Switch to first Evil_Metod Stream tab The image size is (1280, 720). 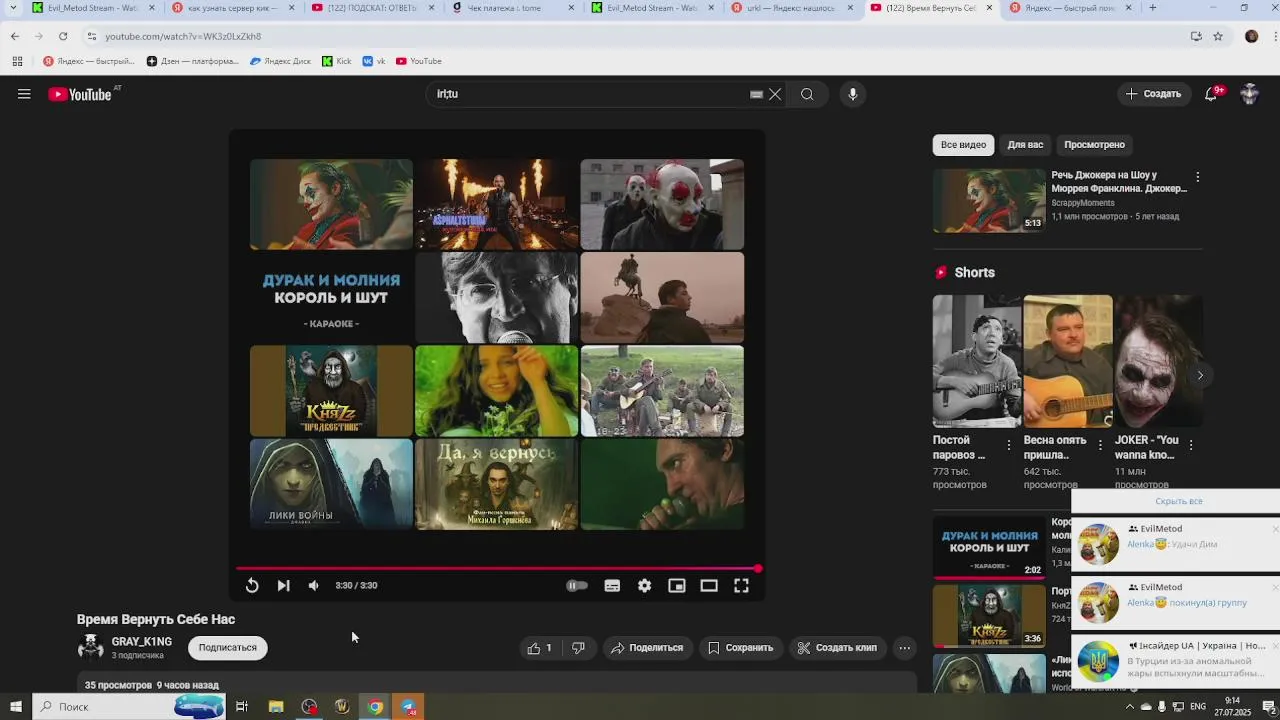click(x=92, y=8)
